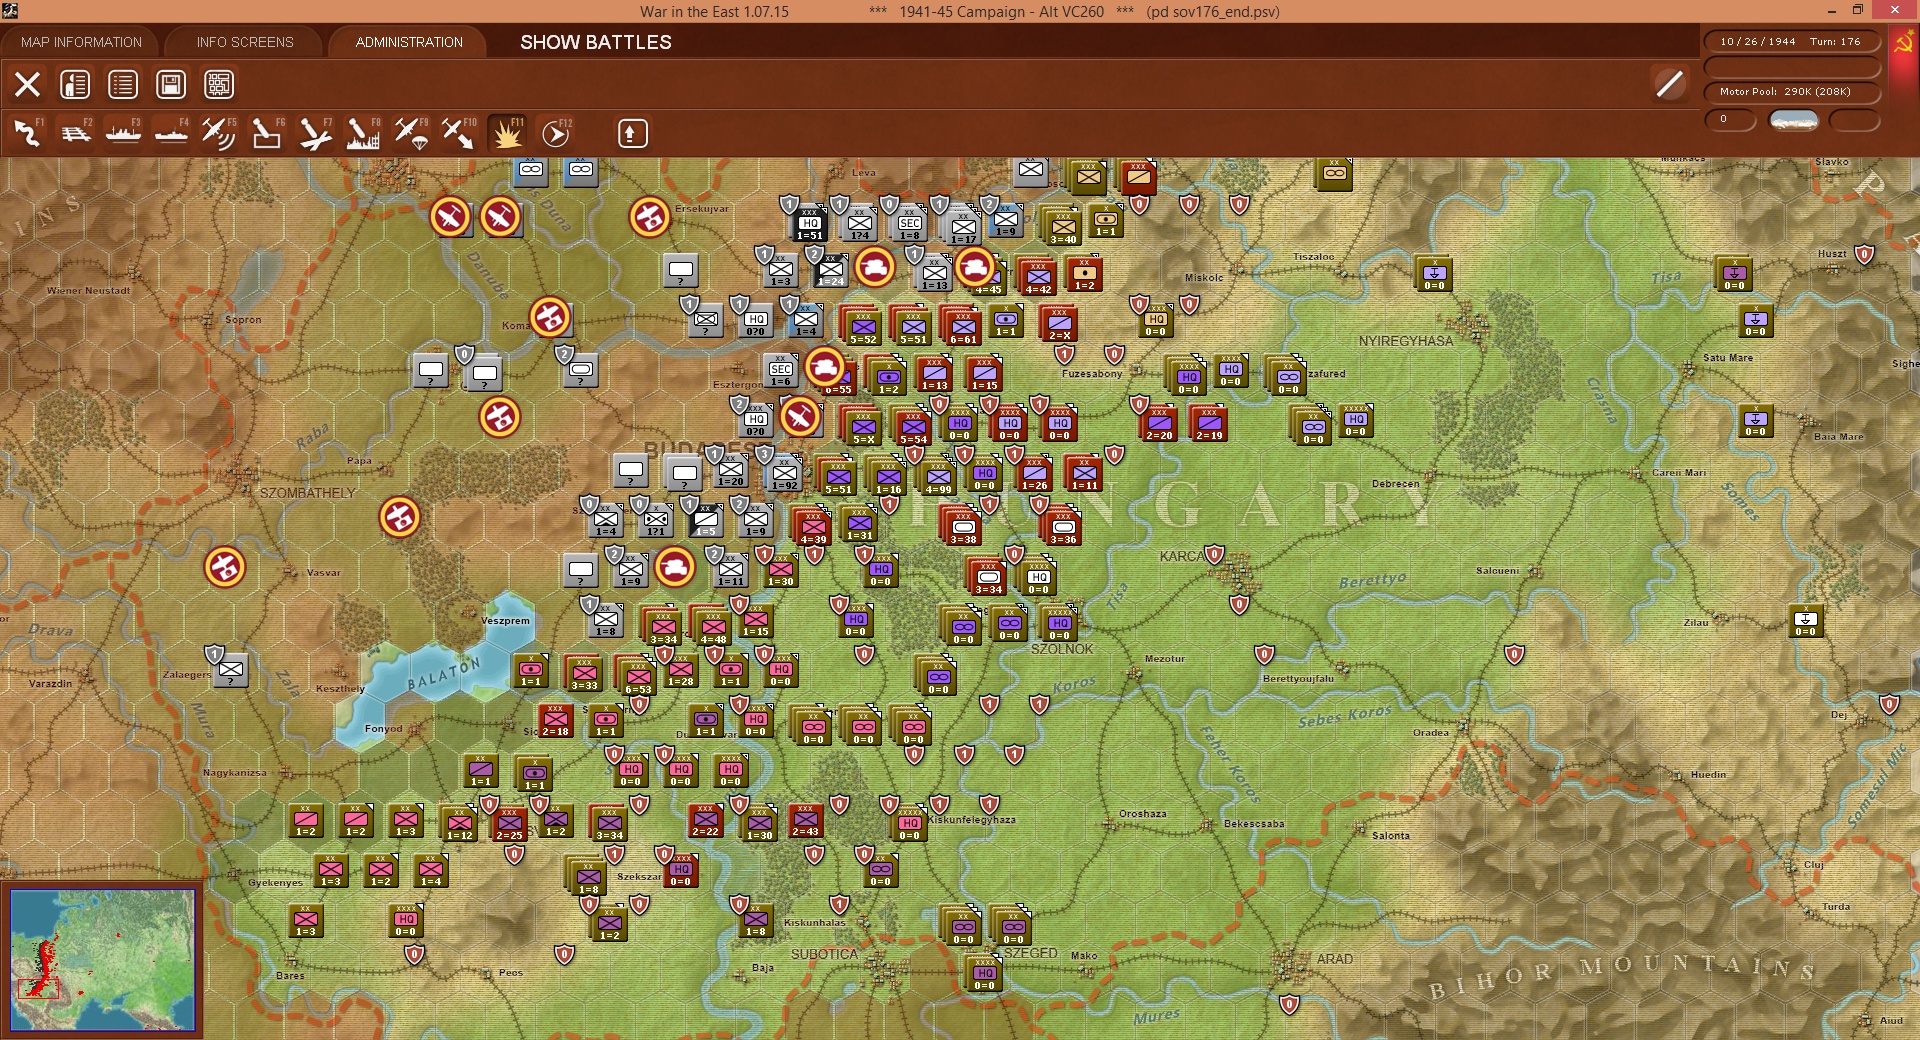Image resolution: width=1920 pixels, height=1040 pixels.
Task: Click the SZOMBATHELY city label
Action: (x=307, y=493)
